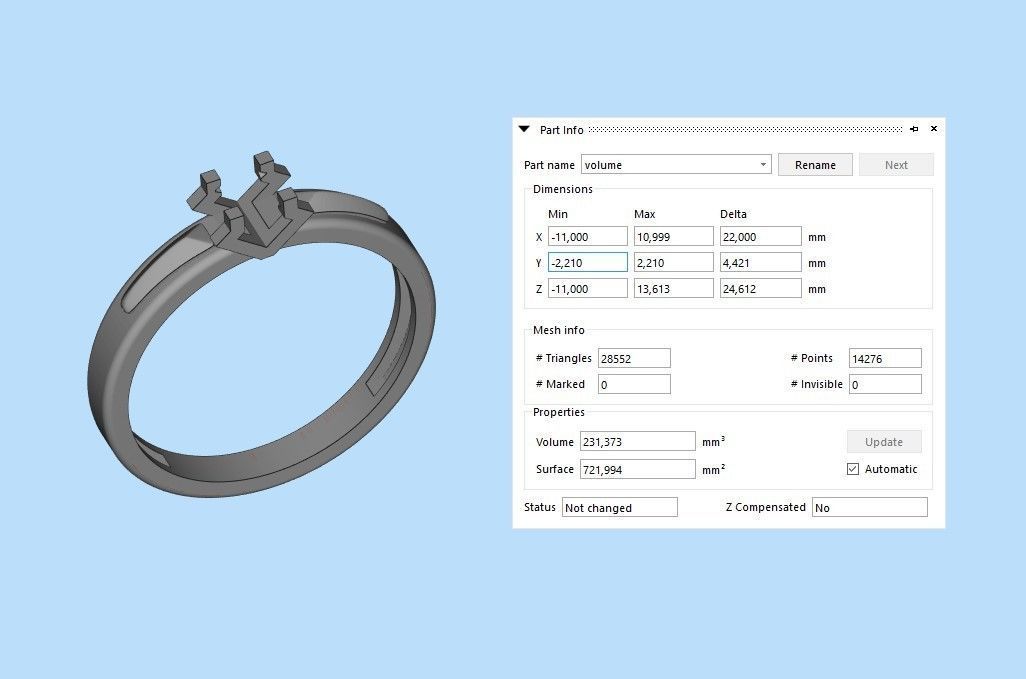Click the Properties group label
The height and width of the screenshot is (679, 1026).
point(559,412)
